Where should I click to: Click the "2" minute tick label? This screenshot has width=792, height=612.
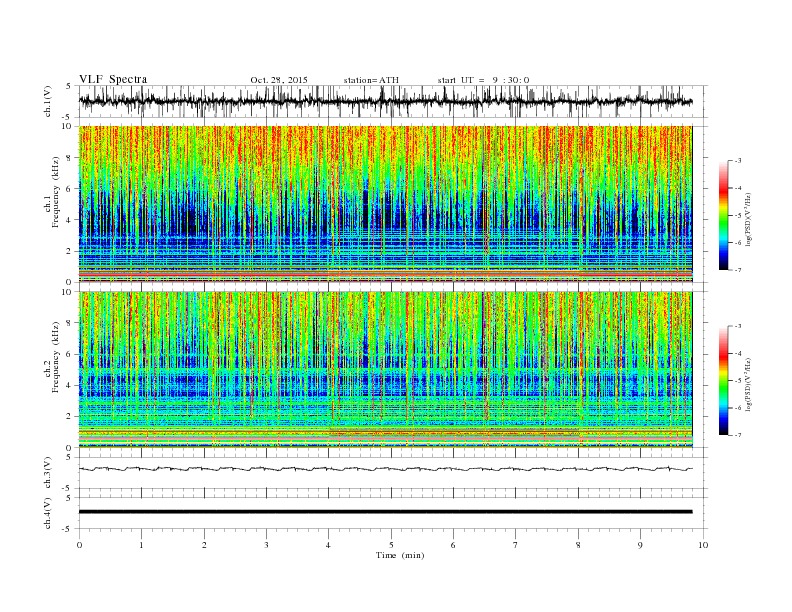204,545
